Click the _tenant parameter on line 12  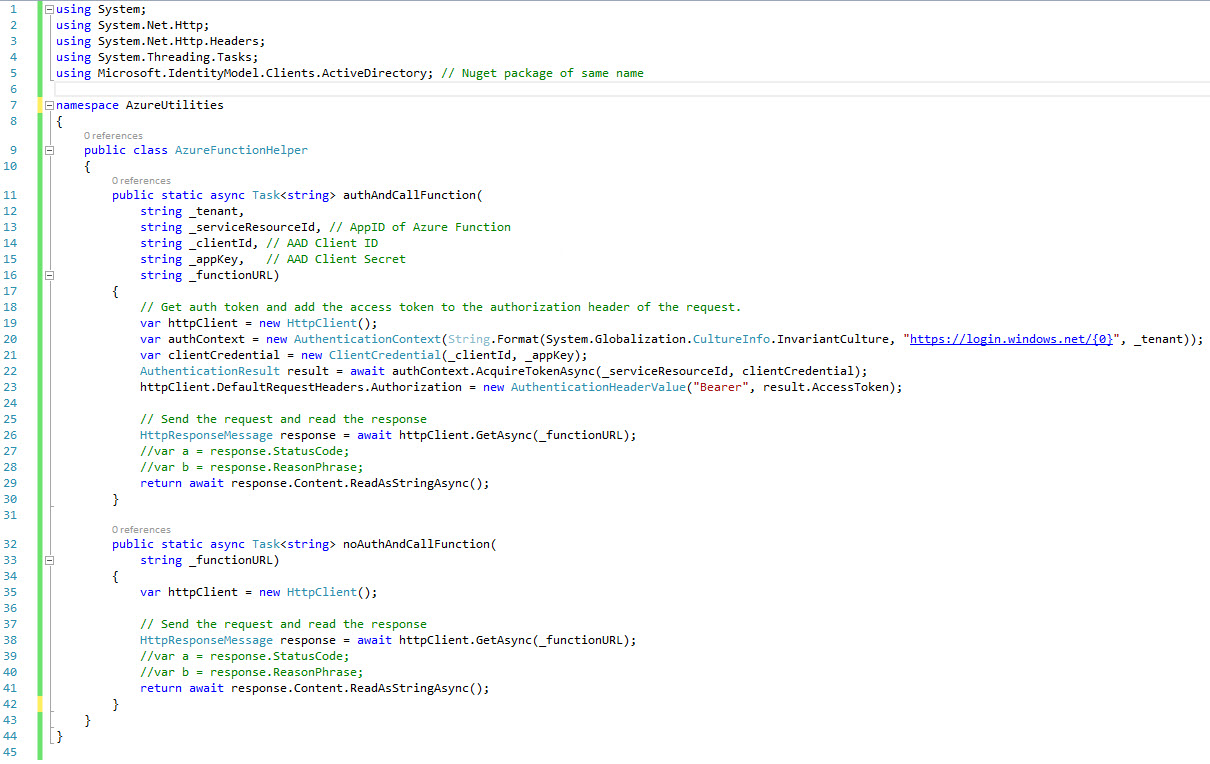(x=213, y=211)
